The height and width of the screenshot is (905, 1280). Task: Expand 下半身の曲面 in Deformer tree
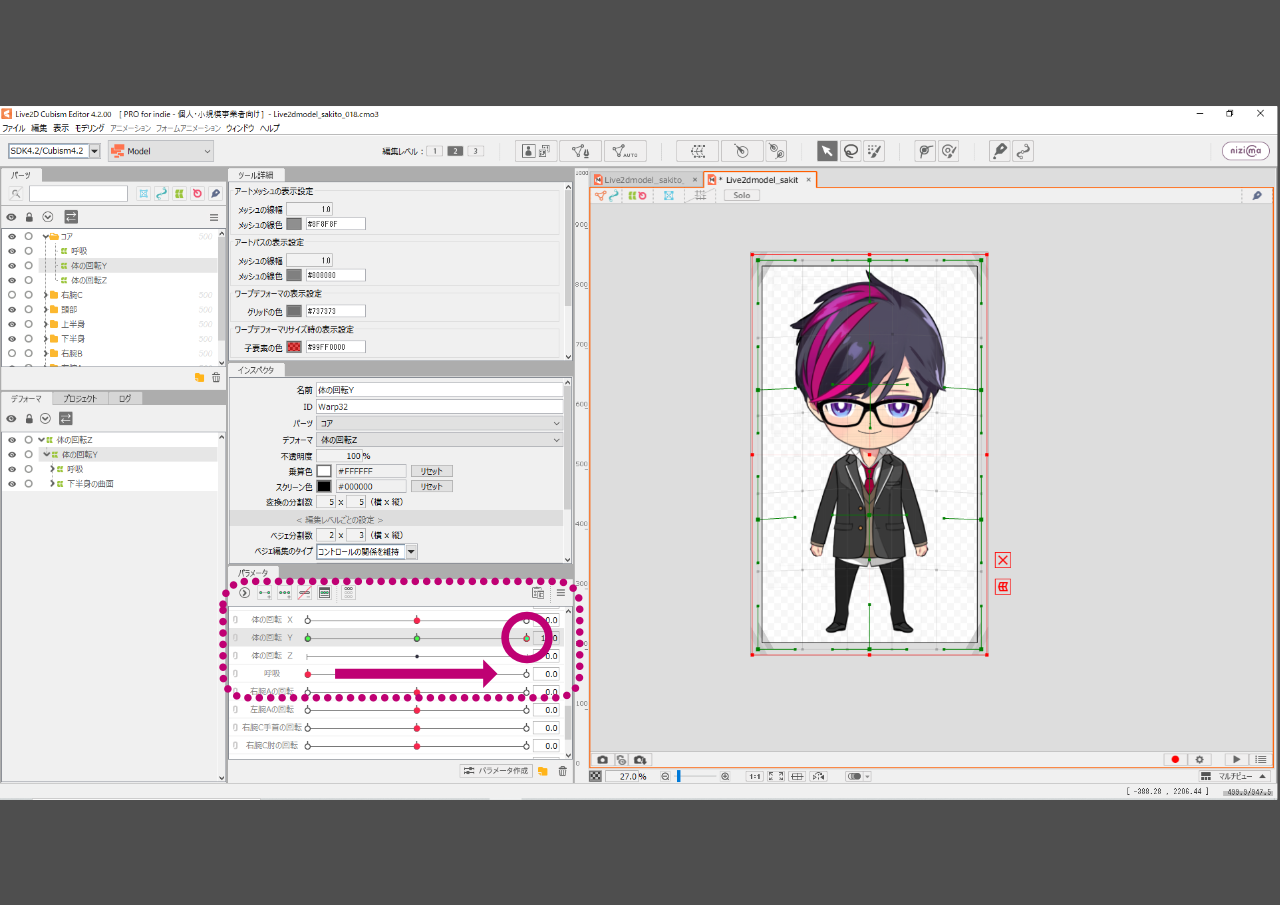click(x=52, y=484)
